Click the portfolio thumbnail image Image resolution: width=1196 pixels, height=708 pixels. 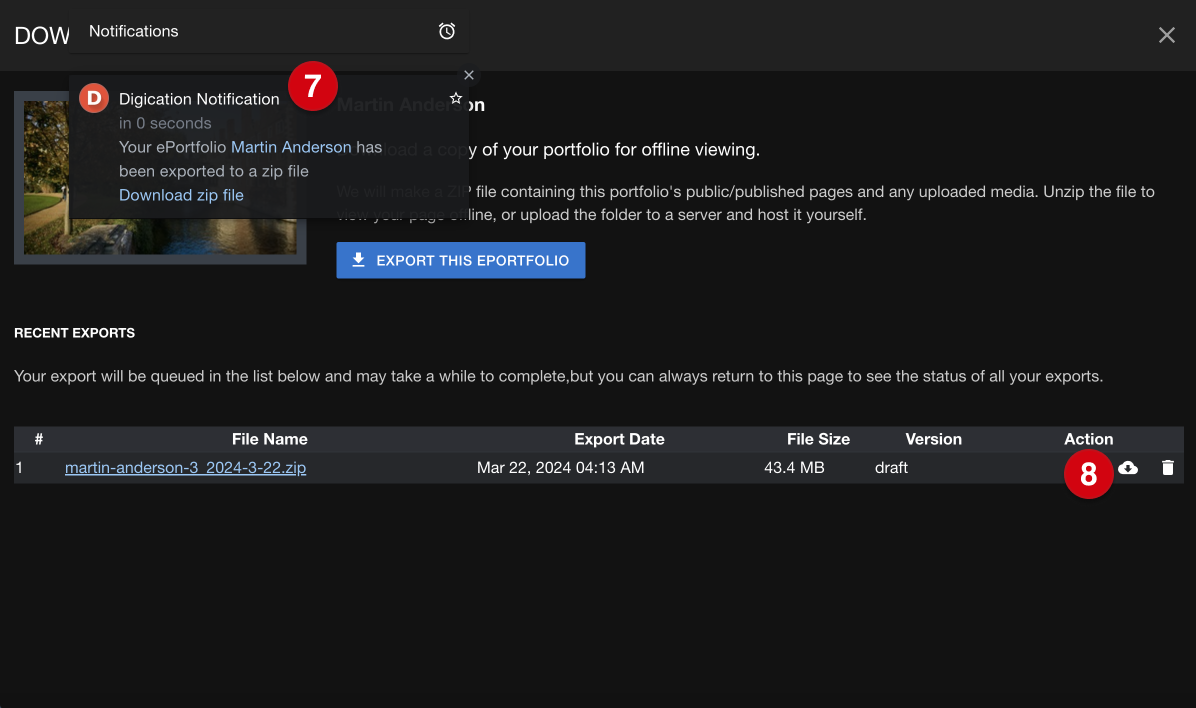[160, 178]
